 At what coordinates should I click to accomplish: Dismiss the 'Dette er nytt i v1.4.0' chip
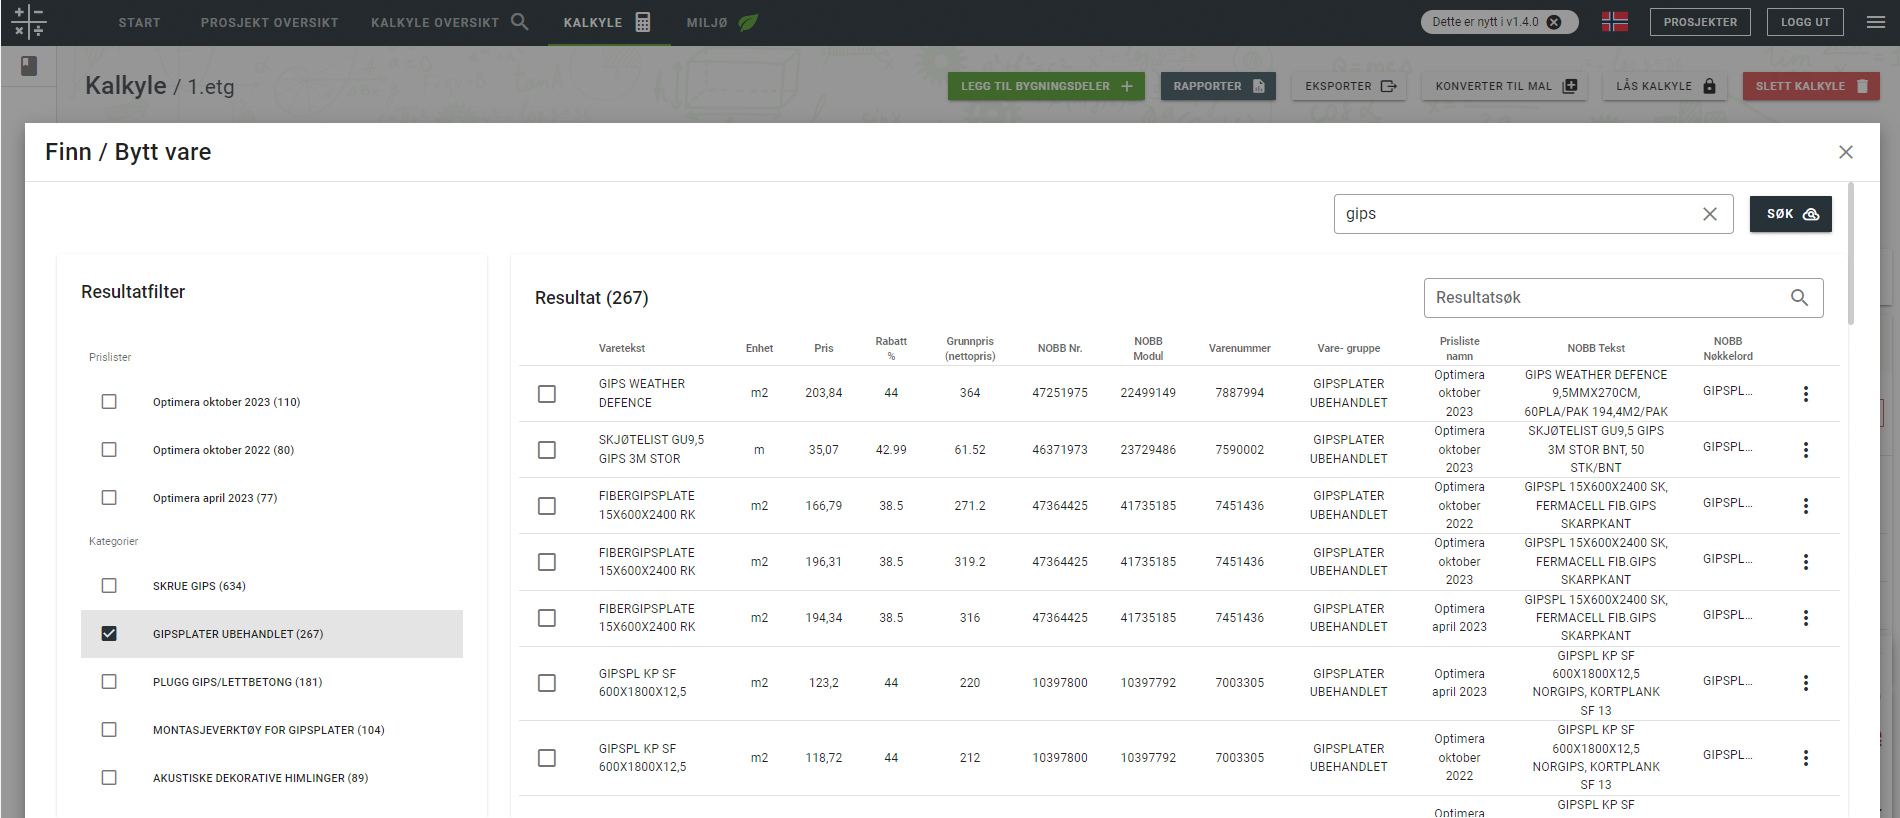coord(1554,22)
